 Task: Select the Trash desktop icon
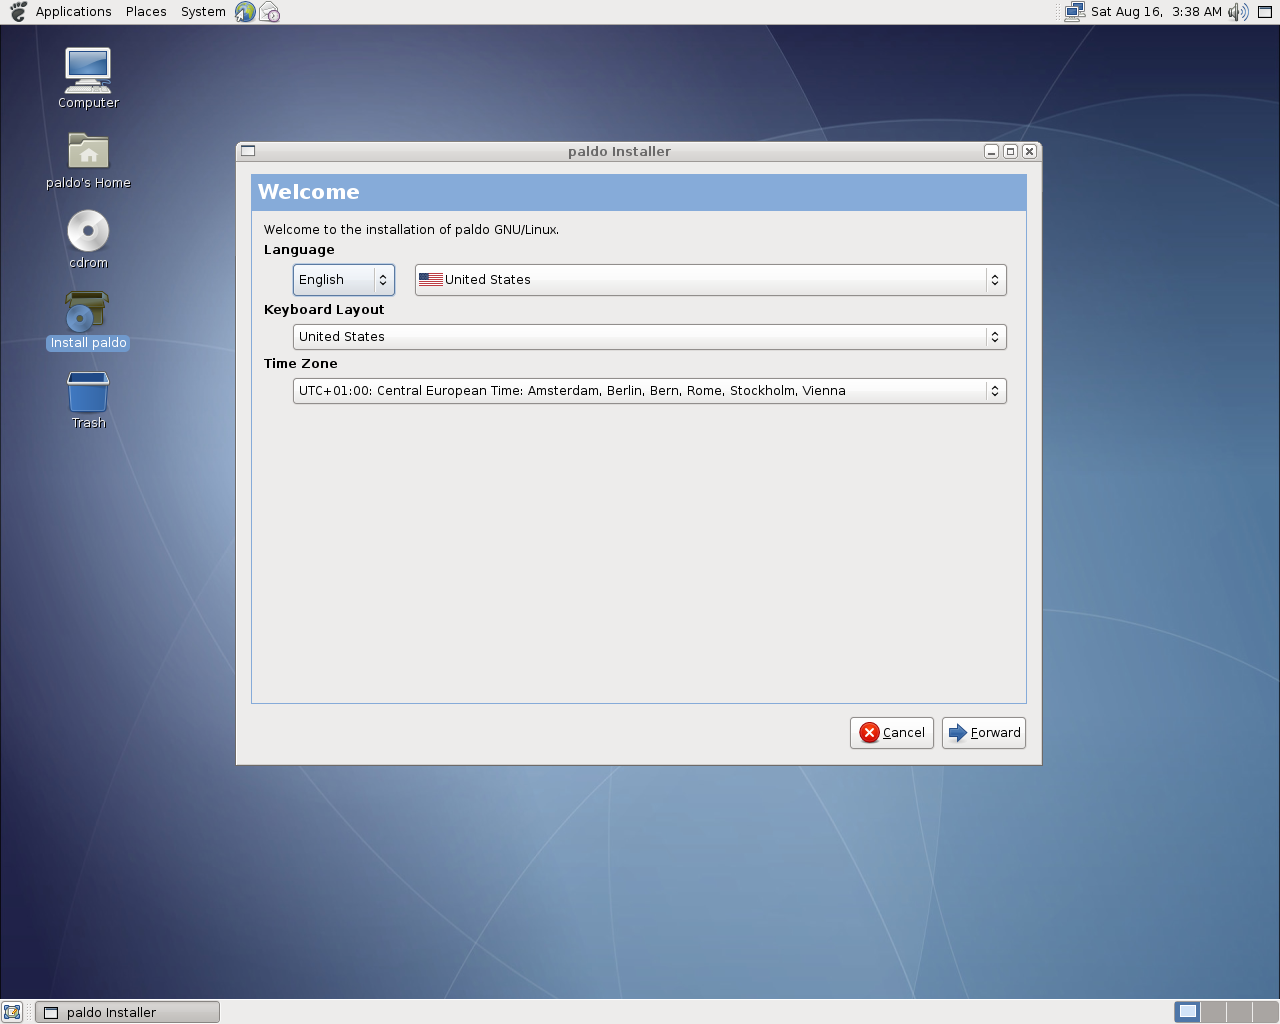click(x=88, y=400)
